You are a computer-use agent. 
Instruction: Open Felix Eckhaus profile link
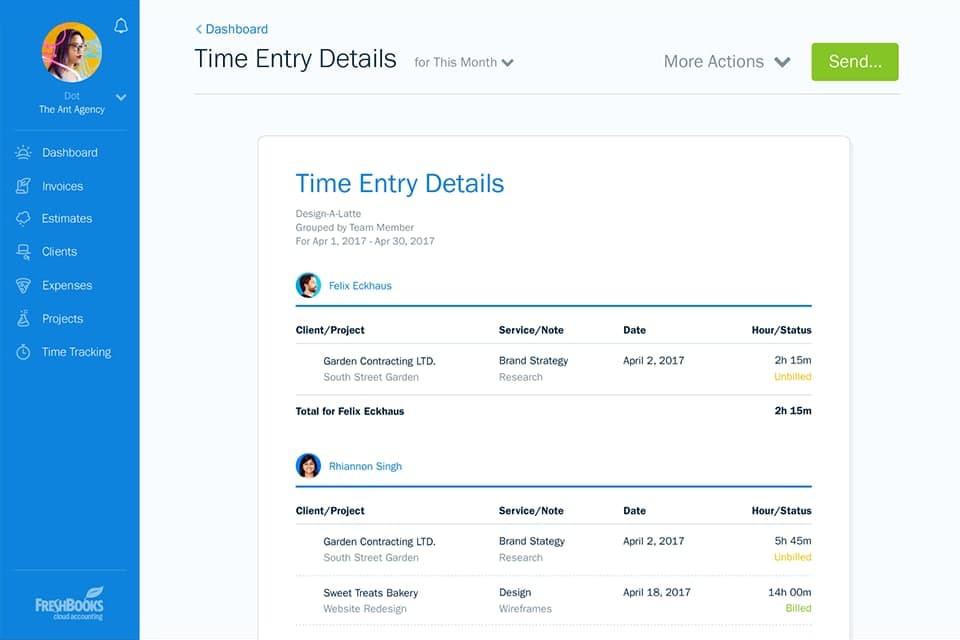tap(360, 285)
